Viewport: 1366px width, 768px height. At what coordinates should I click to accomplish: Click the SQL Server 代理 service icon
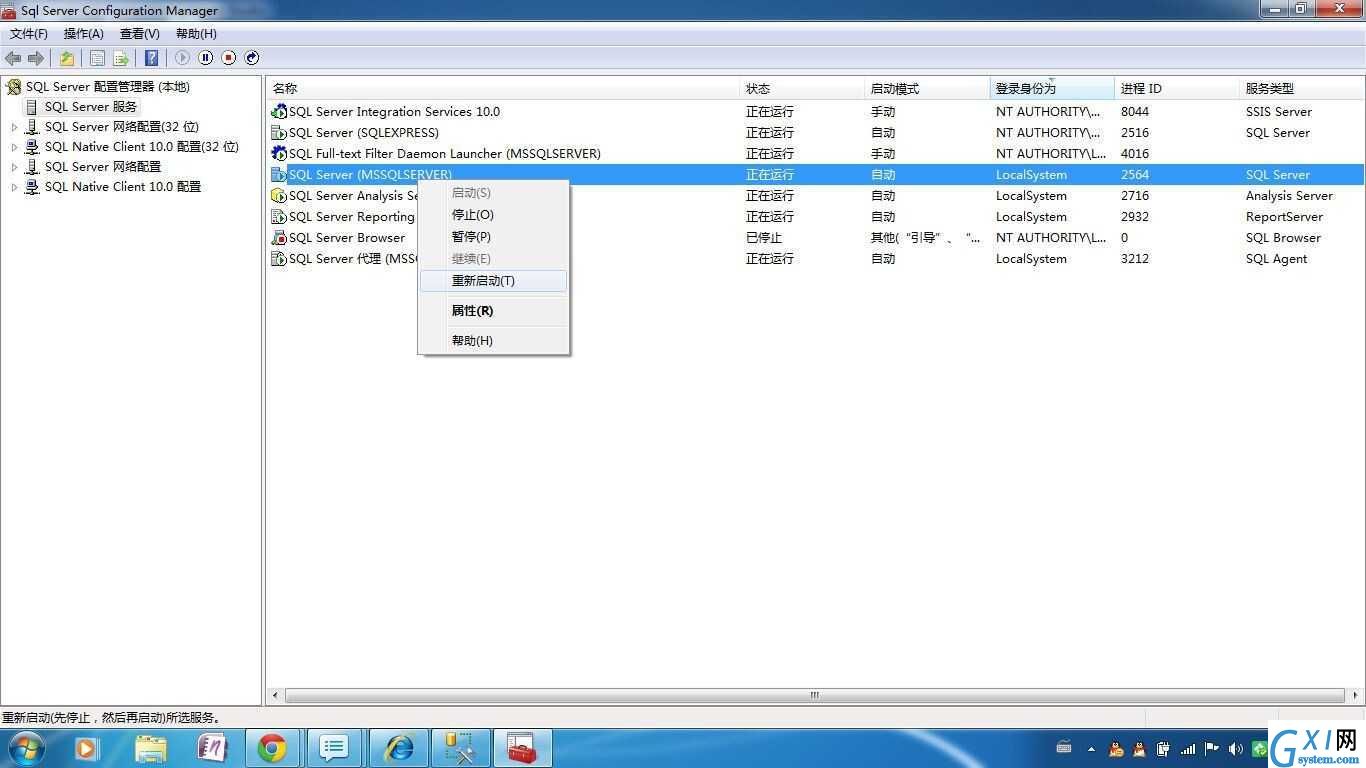point(279,259)
